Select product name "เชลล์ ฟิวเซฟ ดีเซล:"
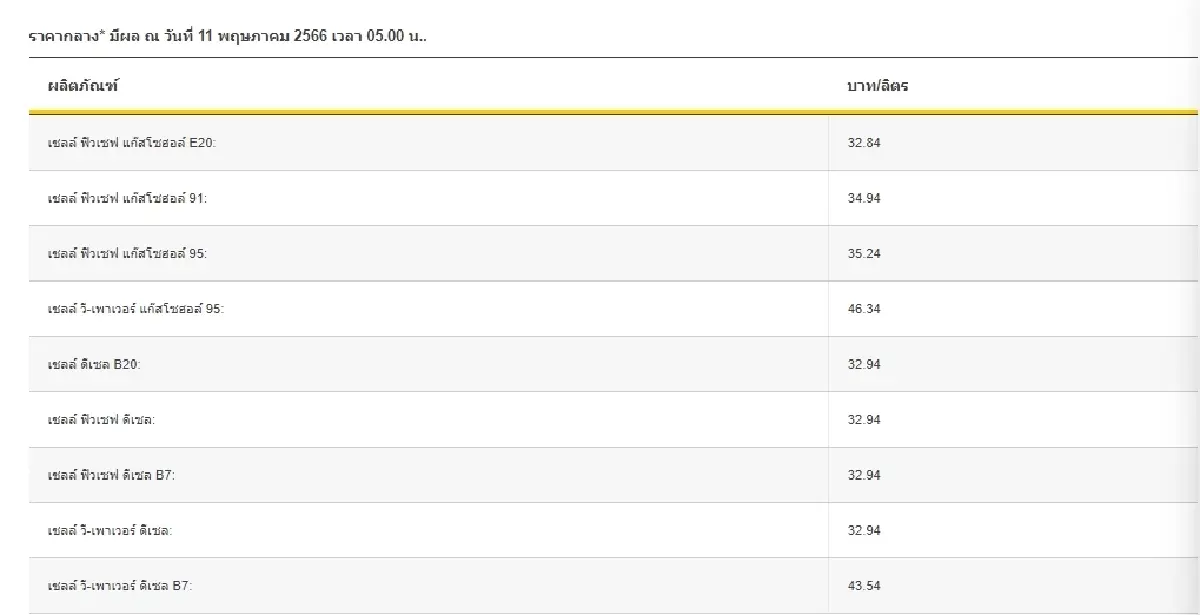The width and height of the screenshot is (1200, 615). click(101, 420)
